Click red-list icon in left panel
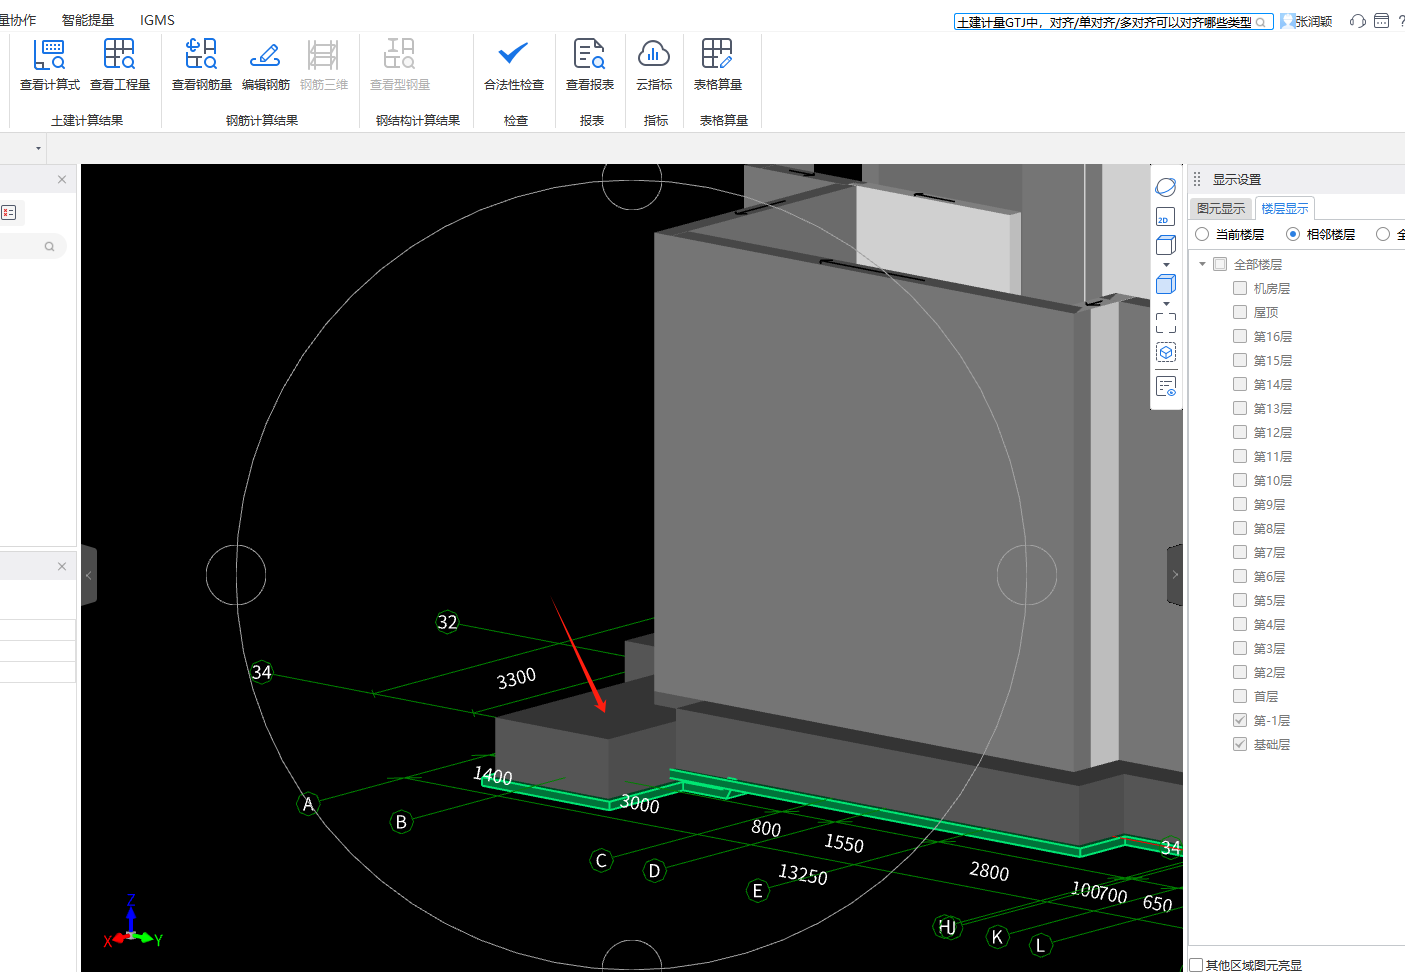Screen dimensions: 1405x972 (x=9, y=212)
